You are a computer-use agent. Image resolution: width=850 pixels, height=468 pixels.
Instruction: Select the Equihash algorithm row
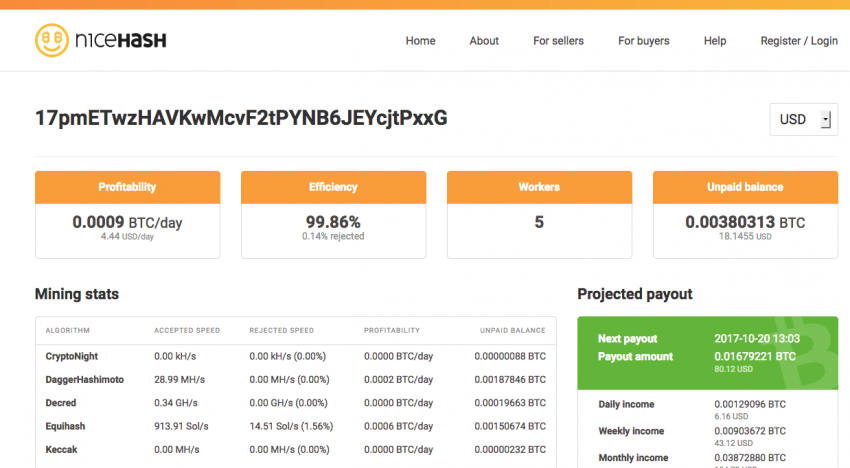click(x=295, y=426)
